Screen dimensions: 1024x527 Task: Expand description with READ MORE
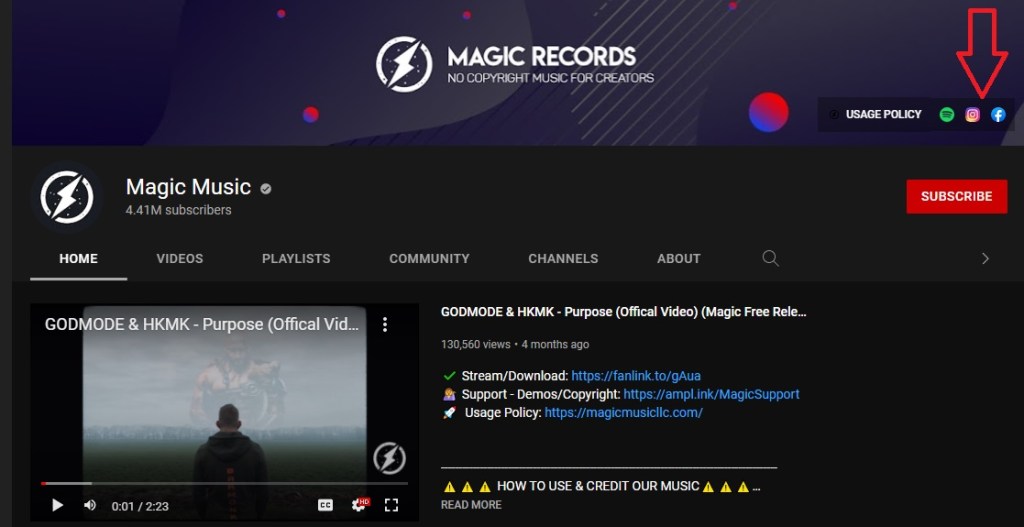[x=471, y=505]
